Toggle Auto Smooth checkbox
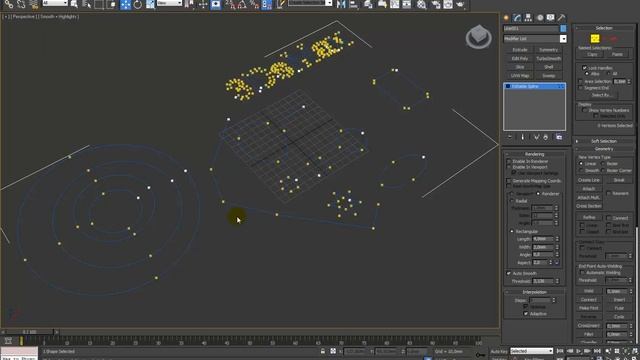 (509, 273)
